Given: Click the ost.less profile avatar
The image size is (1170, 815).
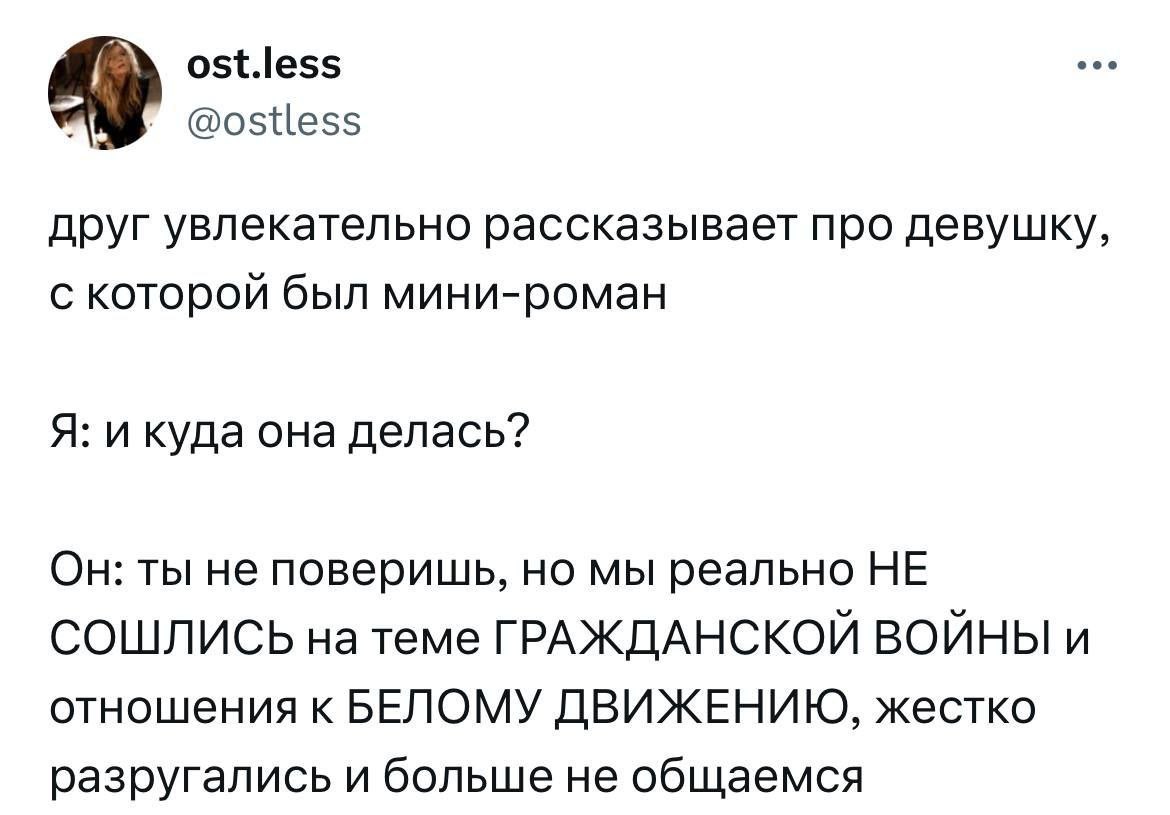Looking at the screenshot, I should click(x=104, y=93).
